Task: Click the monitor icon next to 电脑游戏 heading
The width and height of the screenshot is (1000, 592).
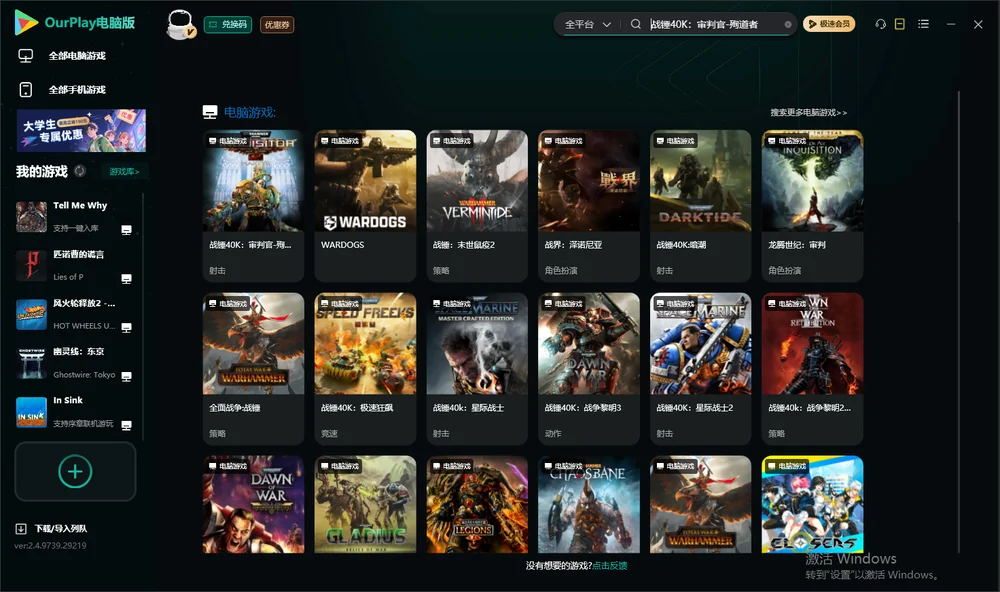Action: [x=210, y=112]
